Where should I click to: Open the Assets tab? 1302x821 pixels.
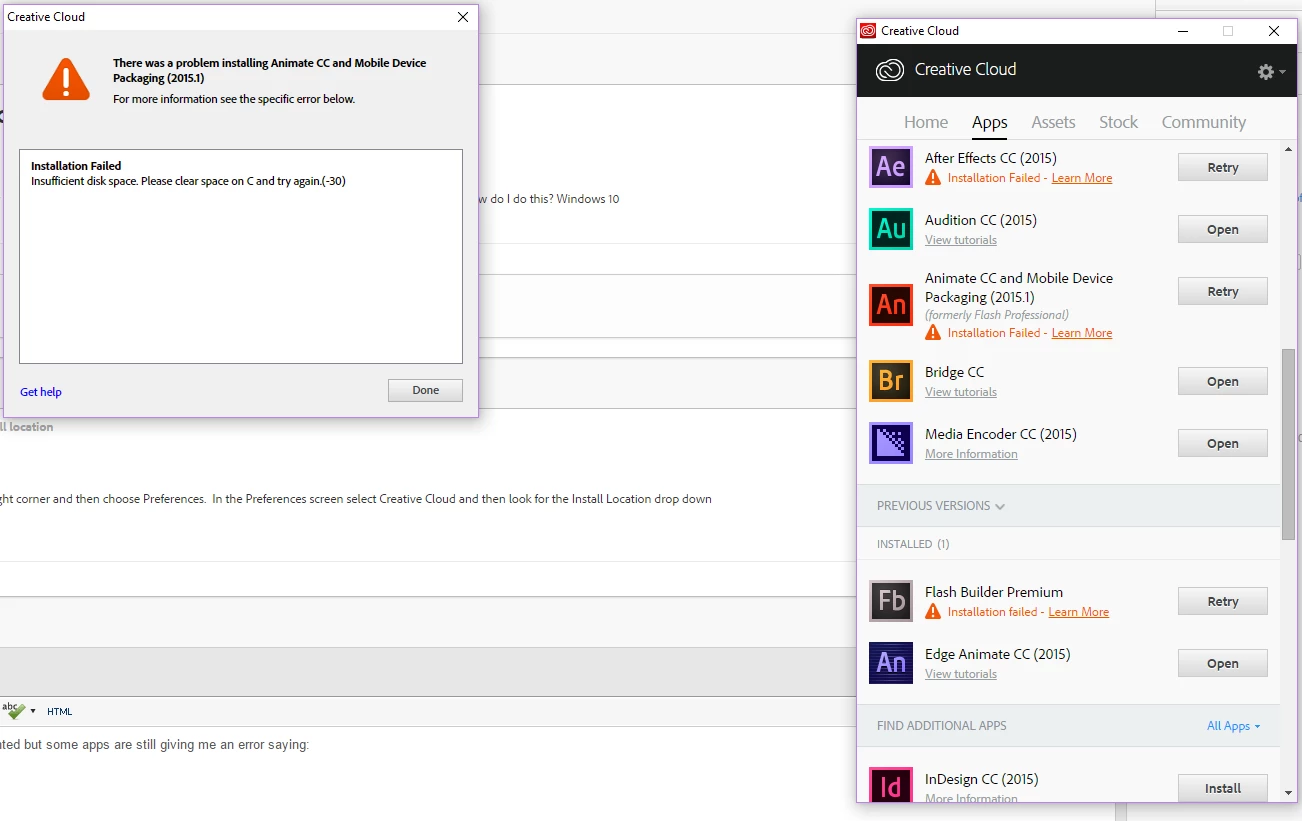click(x=1053, y=122)
